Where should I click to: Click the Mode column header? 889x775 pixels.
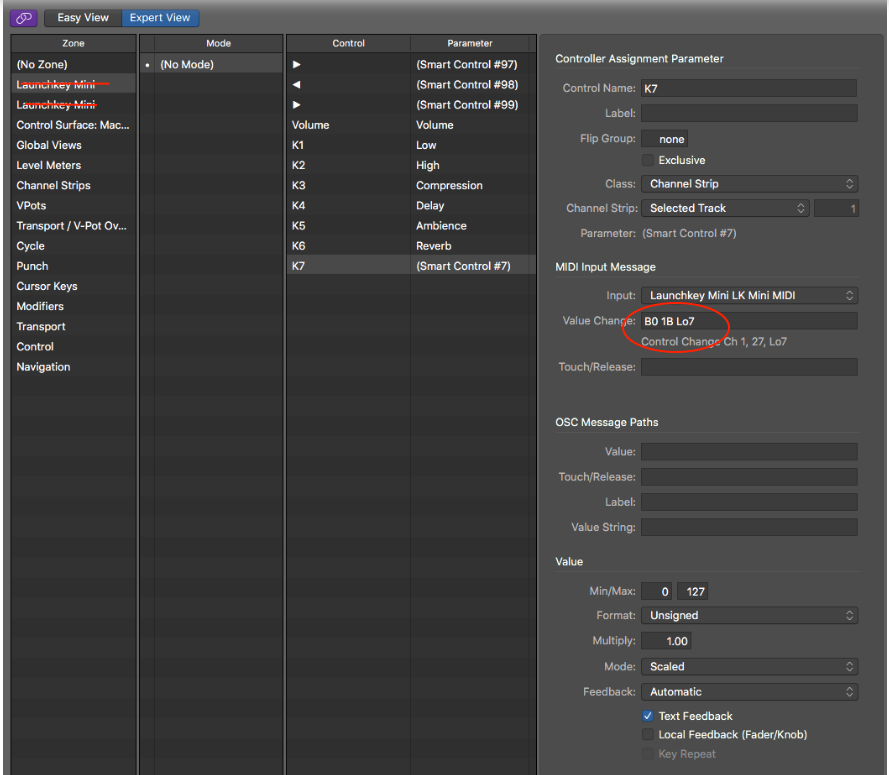tap(218, 43)
